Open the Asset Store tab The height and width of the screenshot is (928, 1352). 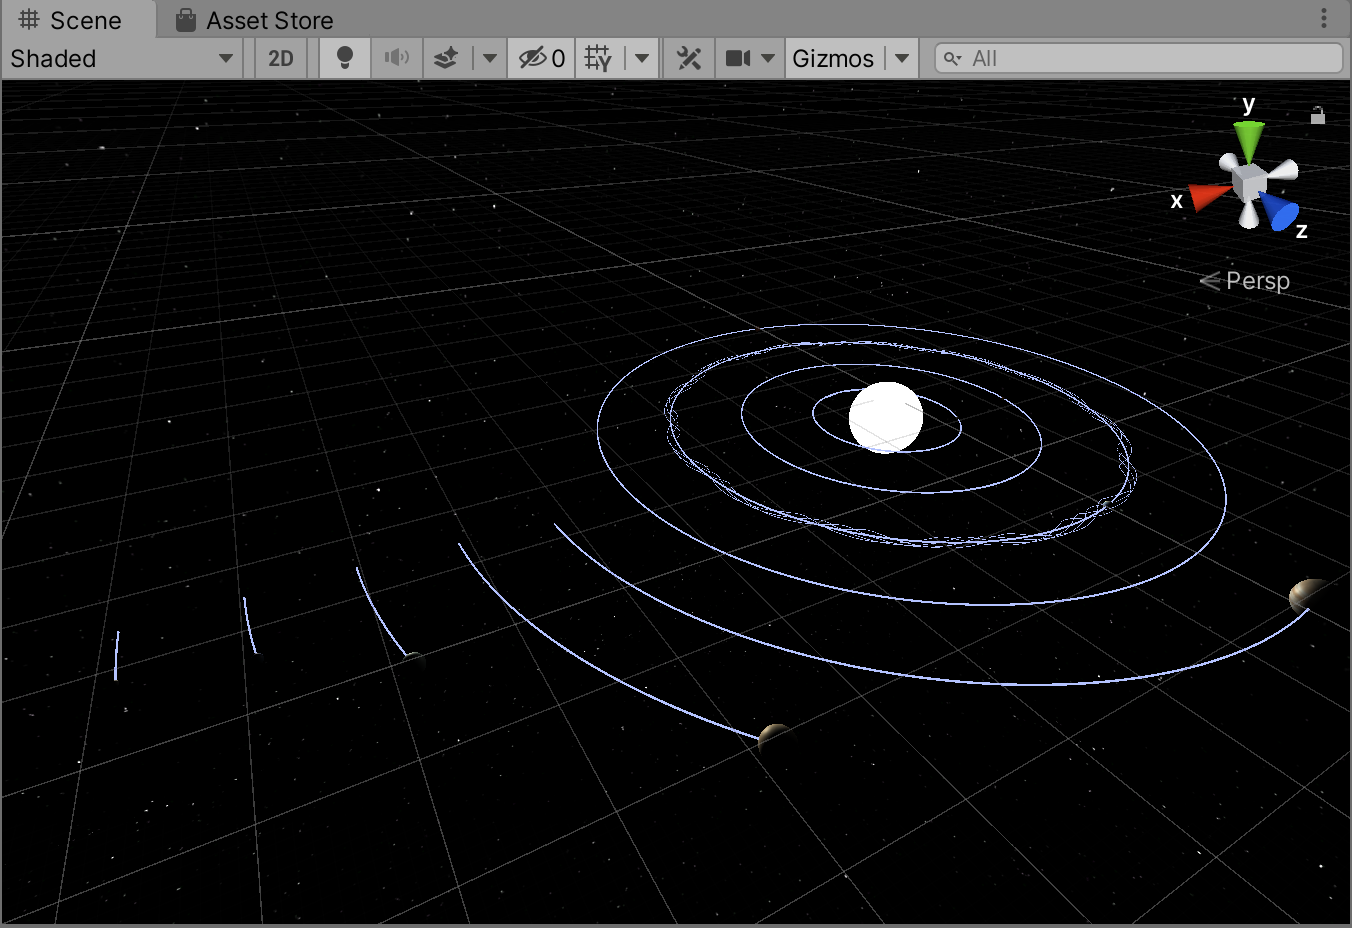coord(254,20)
